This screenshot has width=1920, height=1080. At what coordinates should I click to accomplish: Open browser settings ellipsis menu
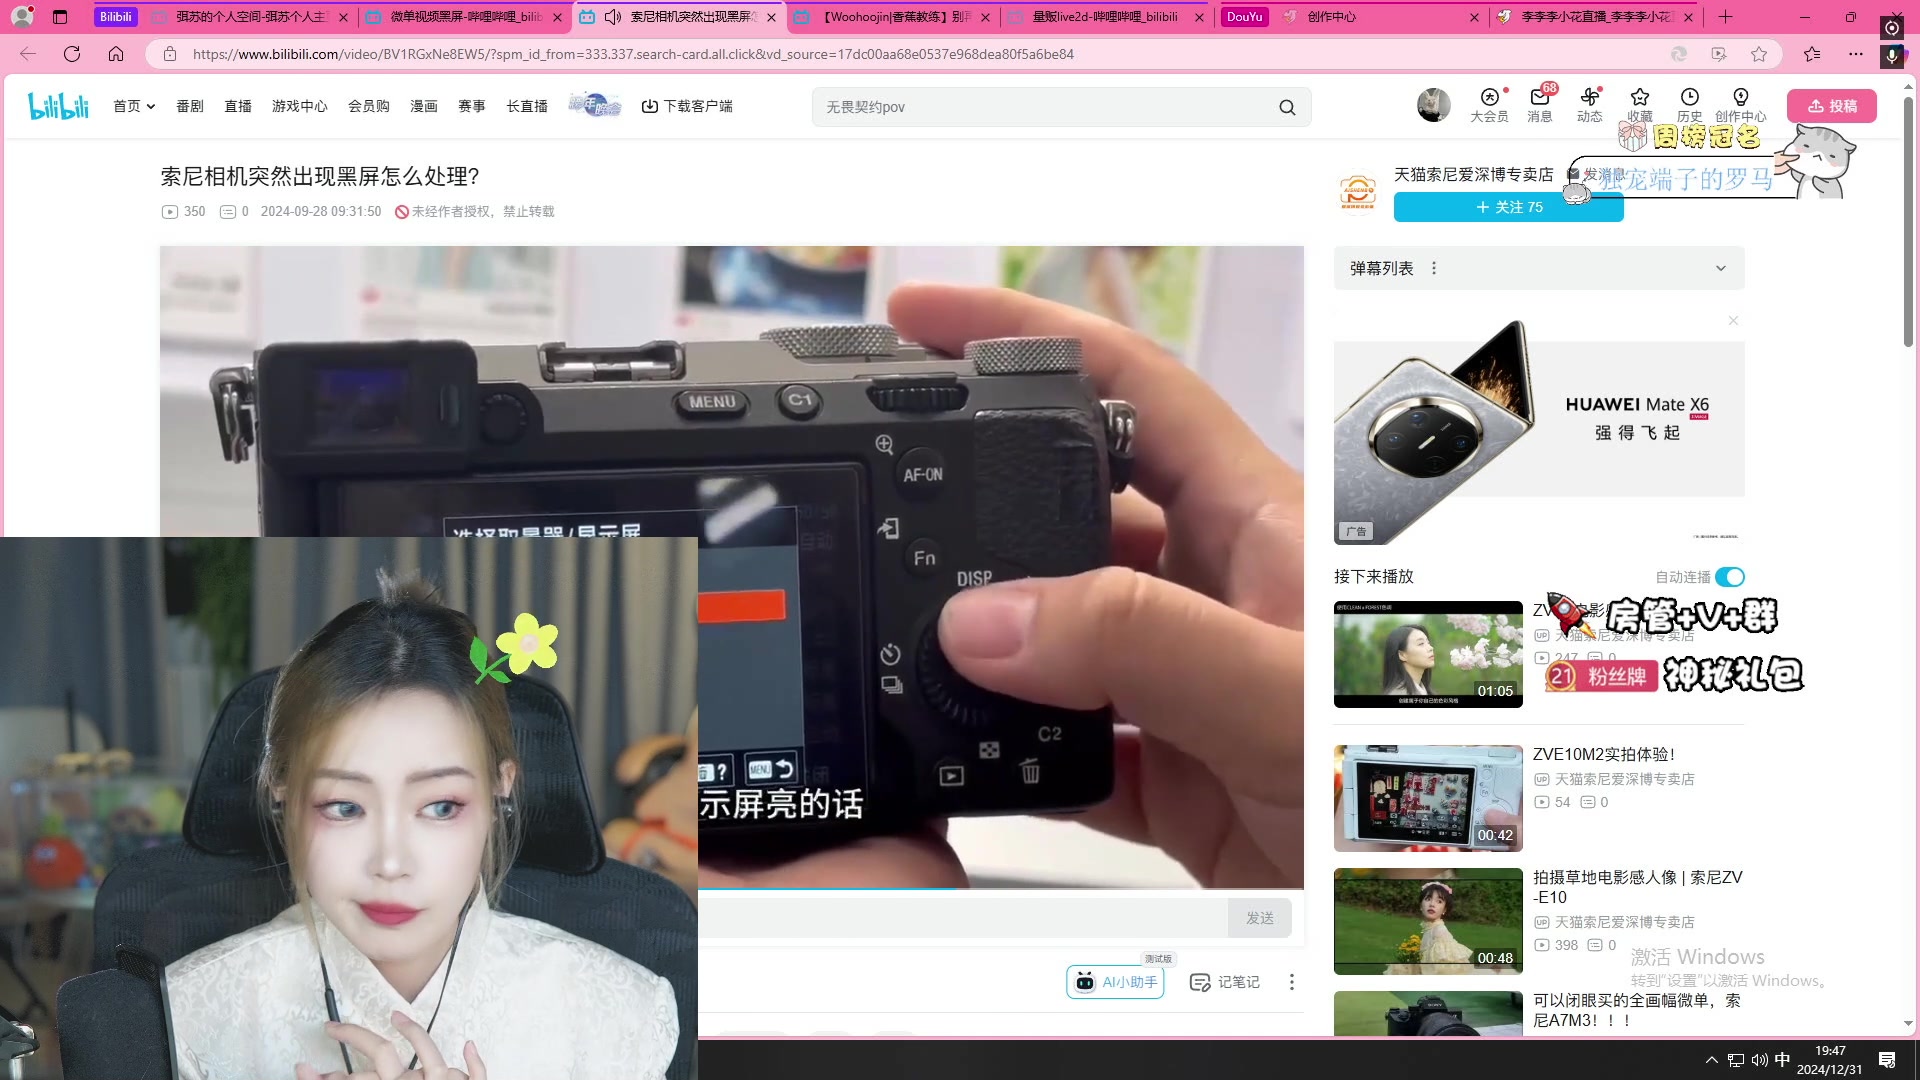click(x=1856, y=54)
